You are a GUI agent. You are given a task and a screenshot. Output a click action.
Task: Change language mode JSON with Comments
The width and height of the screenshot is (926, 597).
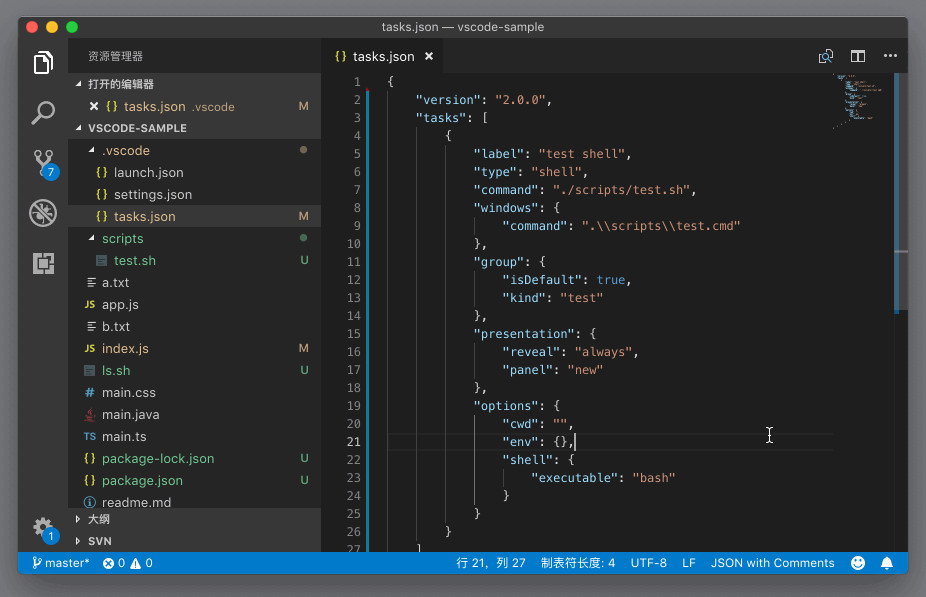(x=772, y=563)
